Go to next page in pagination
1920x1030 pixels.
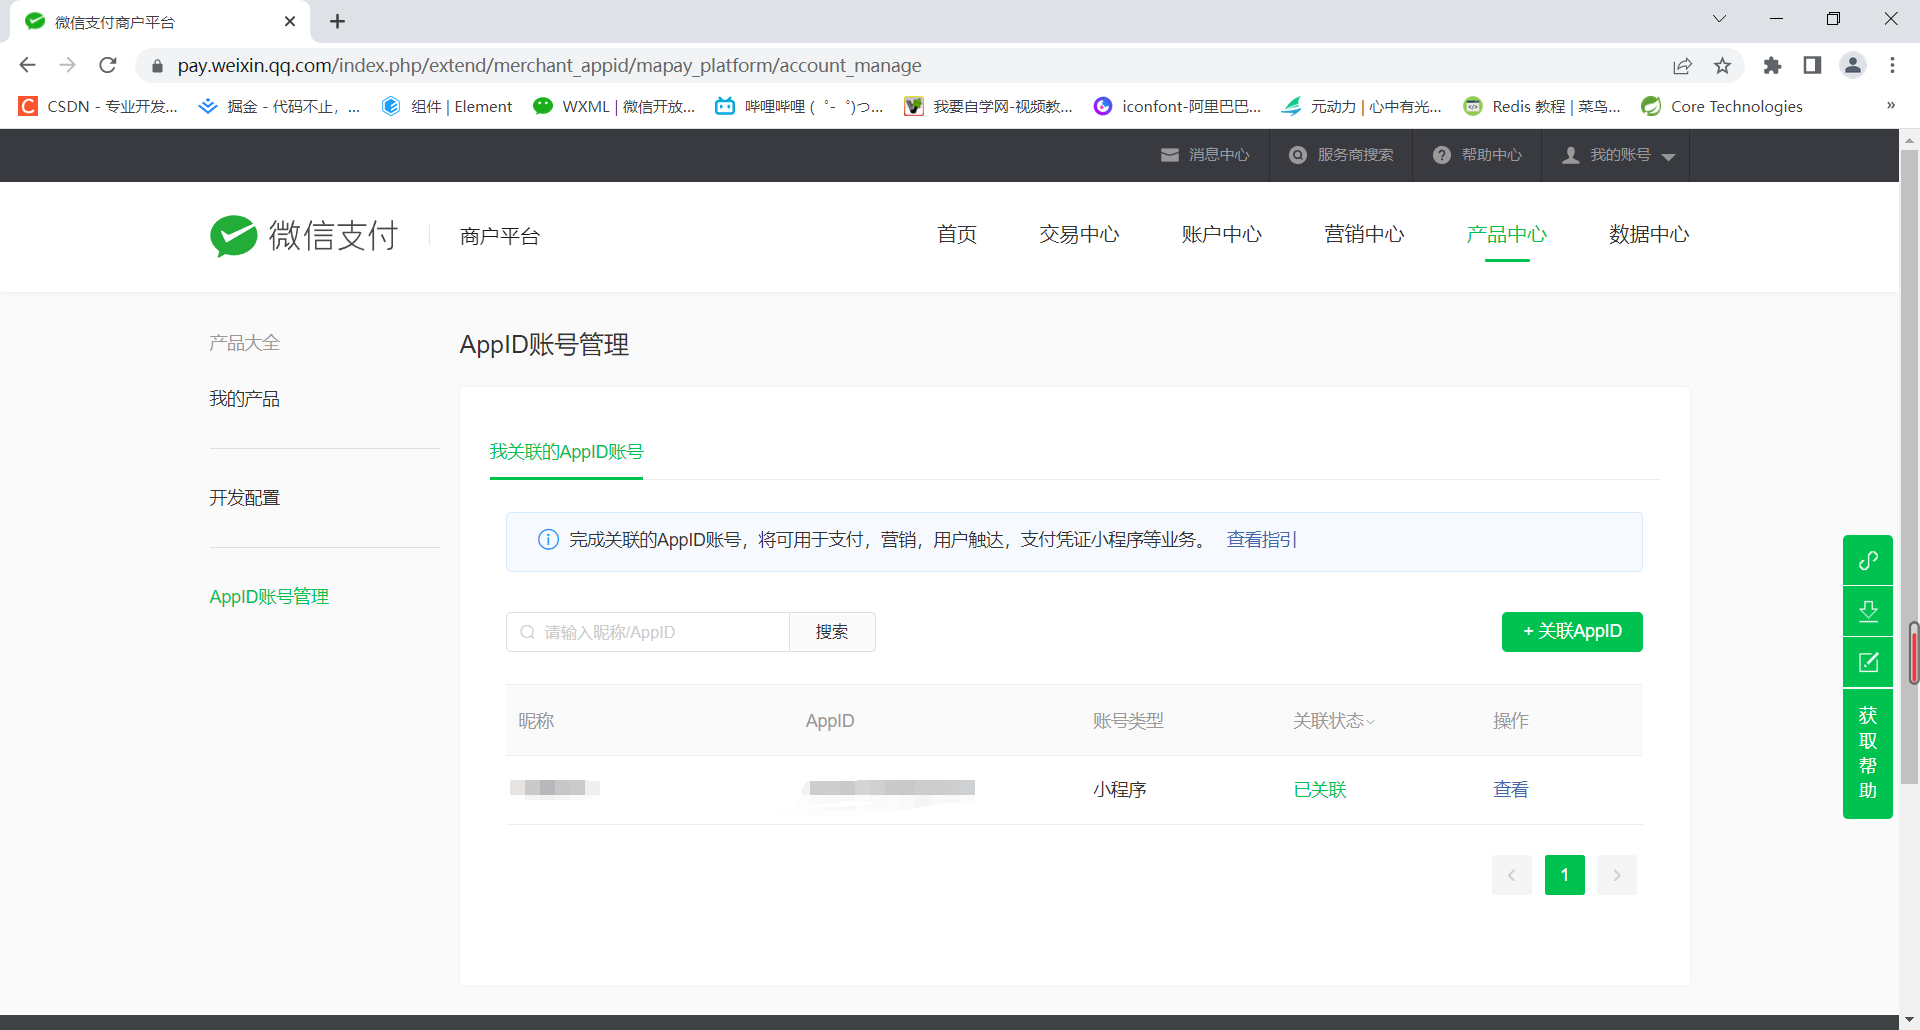1617,875
